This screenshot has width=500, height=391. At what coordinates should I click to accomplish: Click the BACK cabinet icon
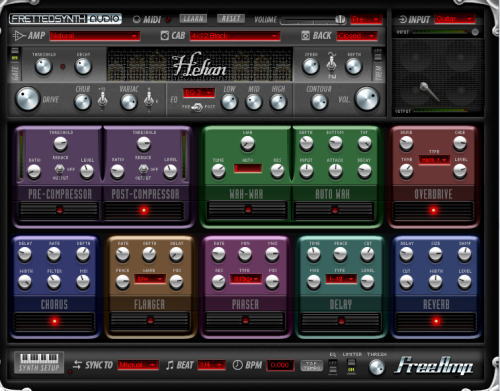click(305, 35)
